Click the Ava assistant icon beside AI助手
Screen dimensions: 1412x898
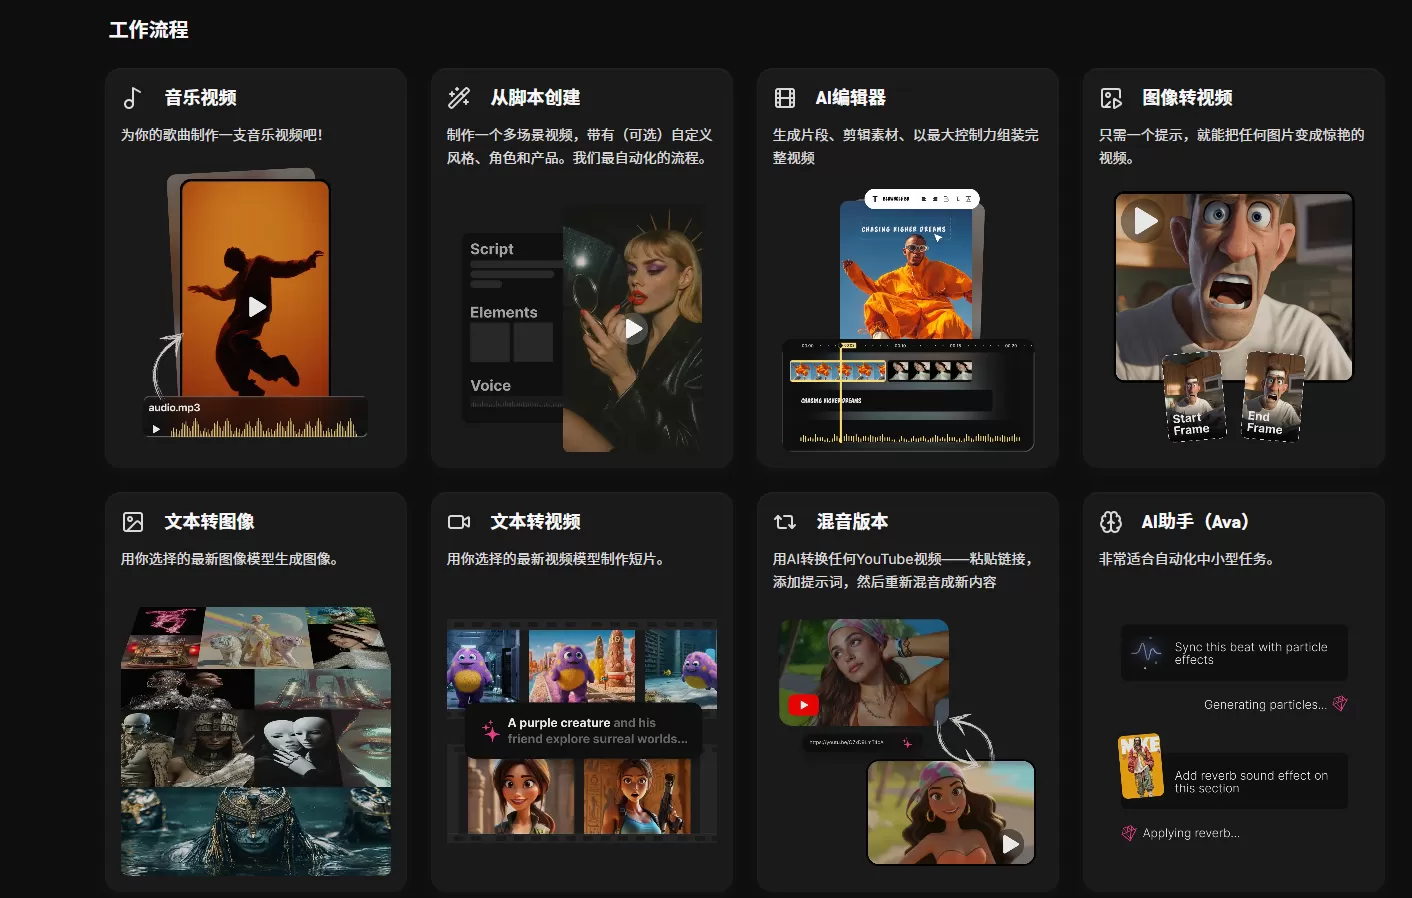tap(1110, 521)
